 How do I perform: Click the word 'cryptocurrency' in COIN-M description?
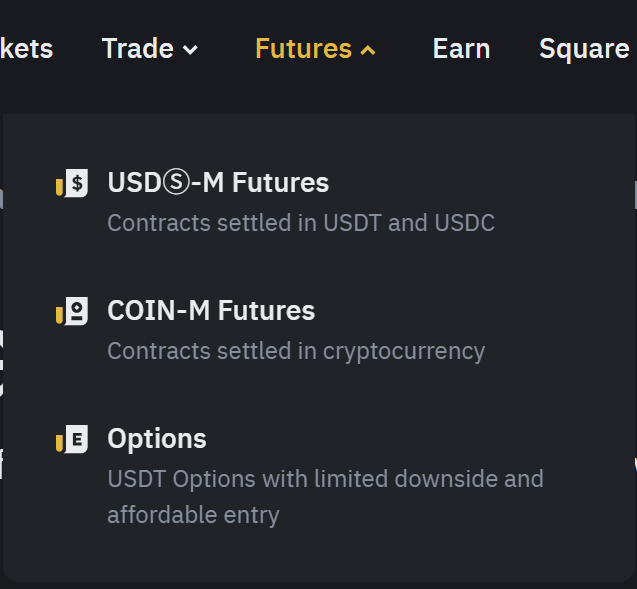tap(404, 351)
